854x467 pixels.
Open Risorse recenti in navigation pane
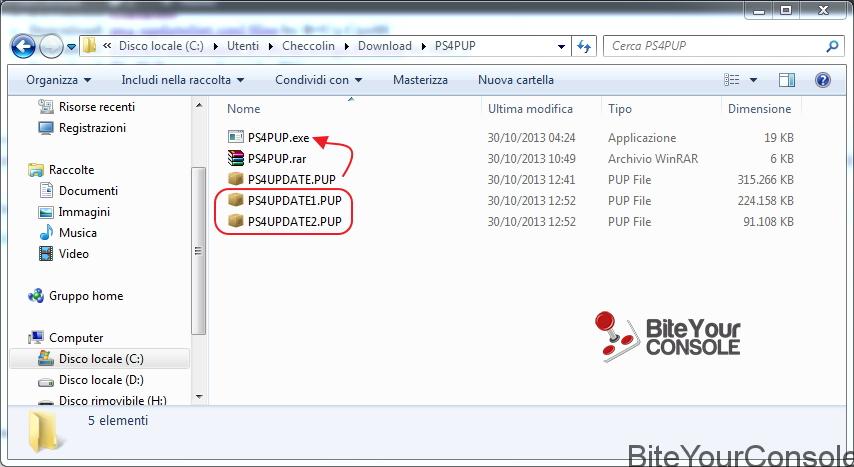tap(97, 107)
